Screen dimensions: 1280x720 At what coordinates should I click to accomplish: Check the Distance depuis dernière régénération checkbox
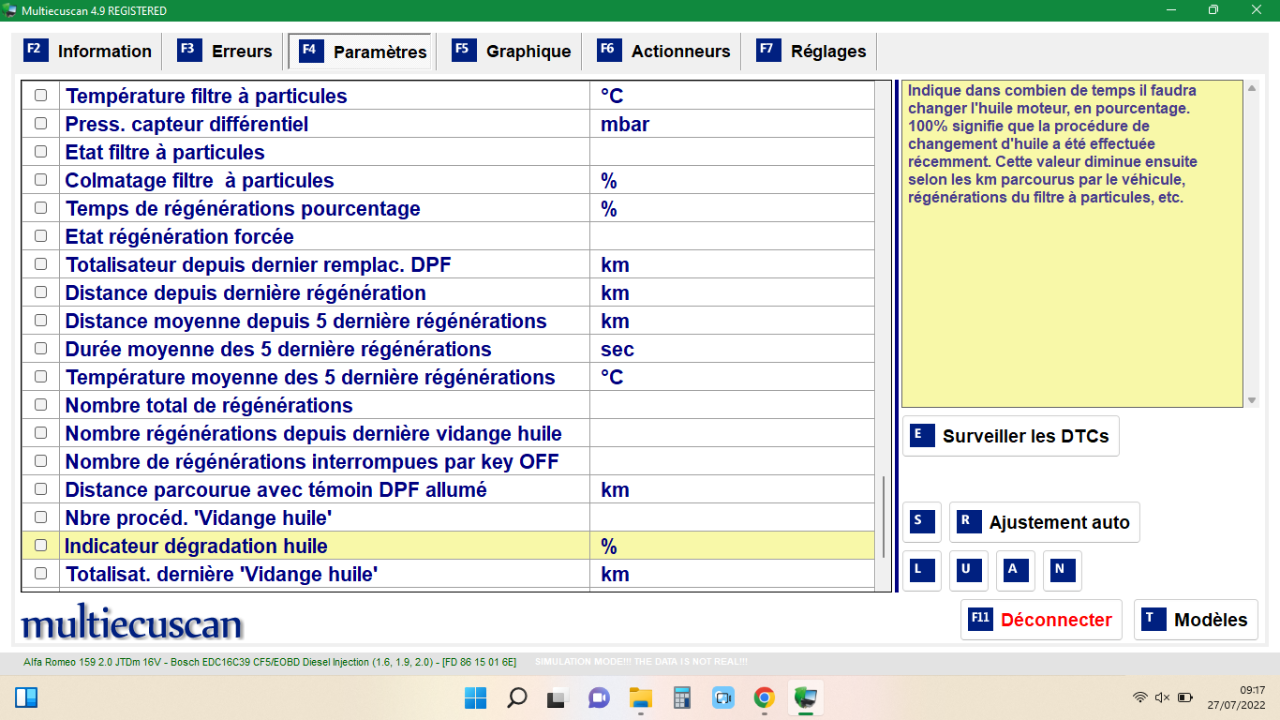click(x=40, y=292)
